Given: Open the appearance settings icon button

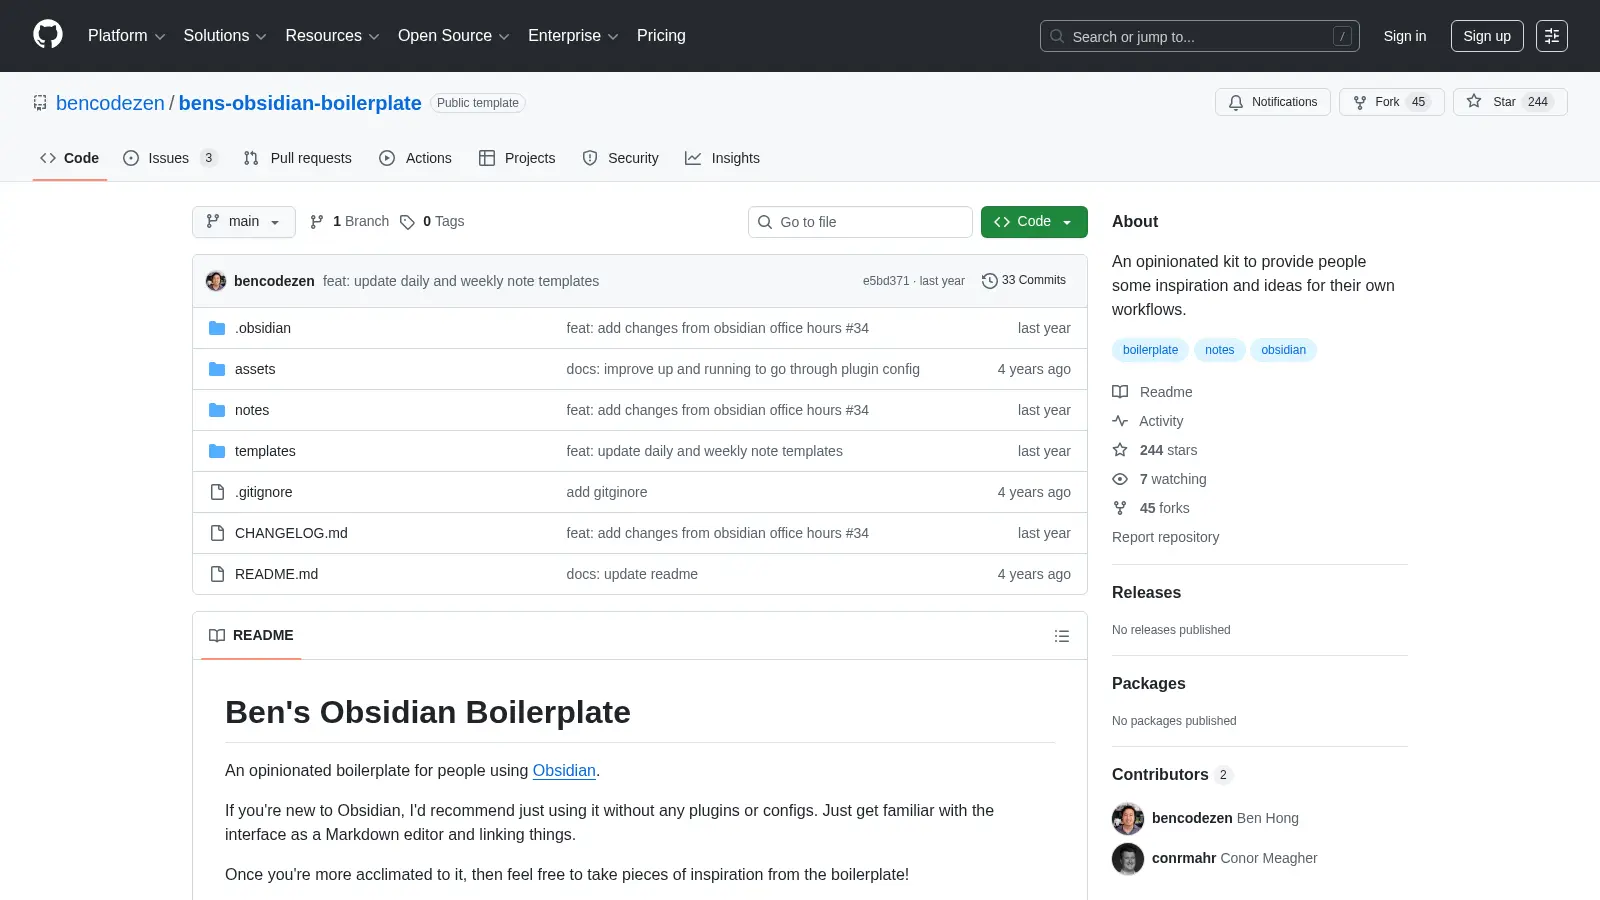Looking at the screenshot, I should click(x=1552, y=36).
